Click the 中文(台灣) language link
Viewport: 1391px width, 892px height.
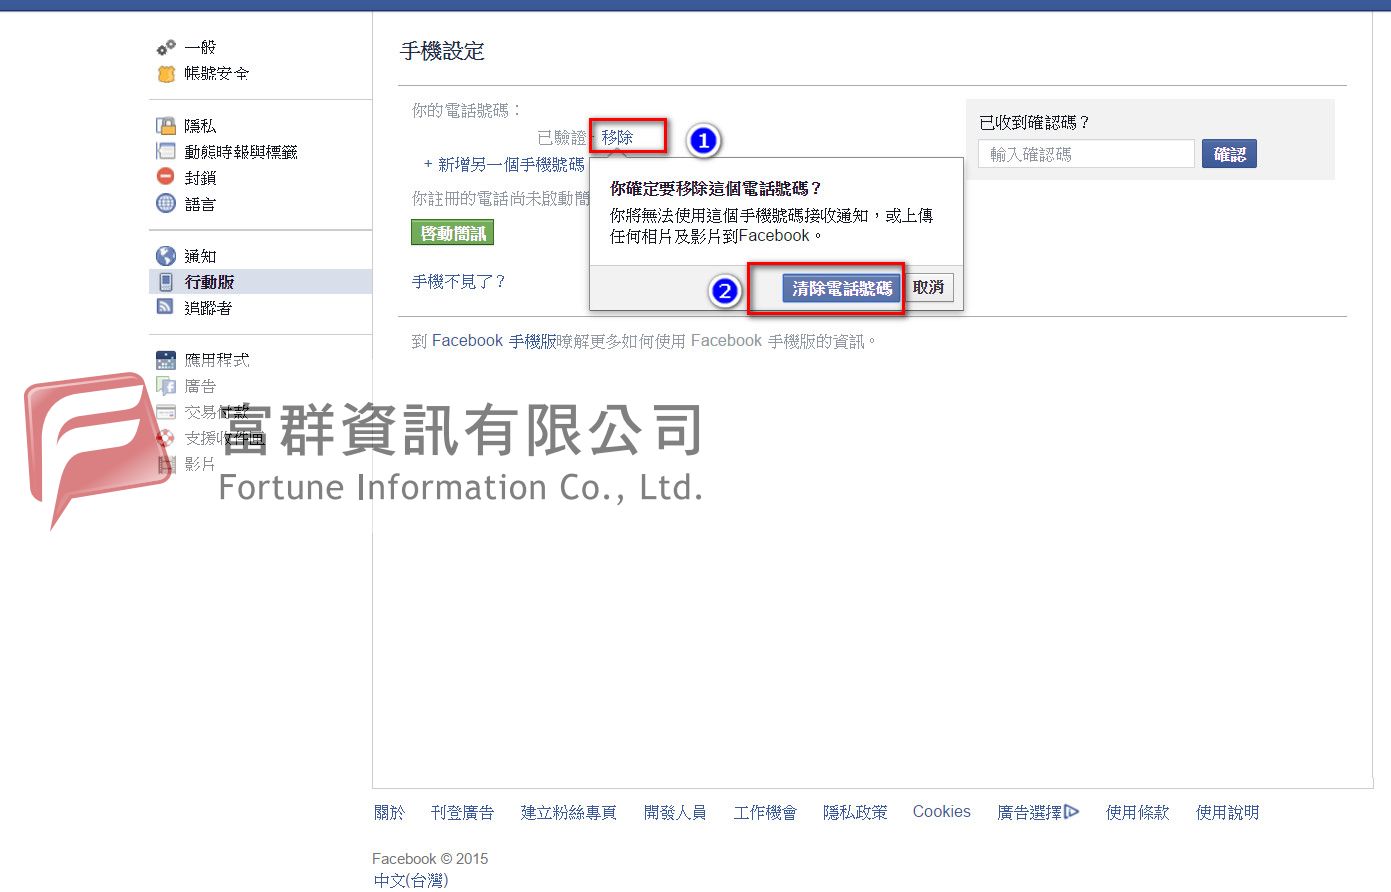tap(410, 880)
